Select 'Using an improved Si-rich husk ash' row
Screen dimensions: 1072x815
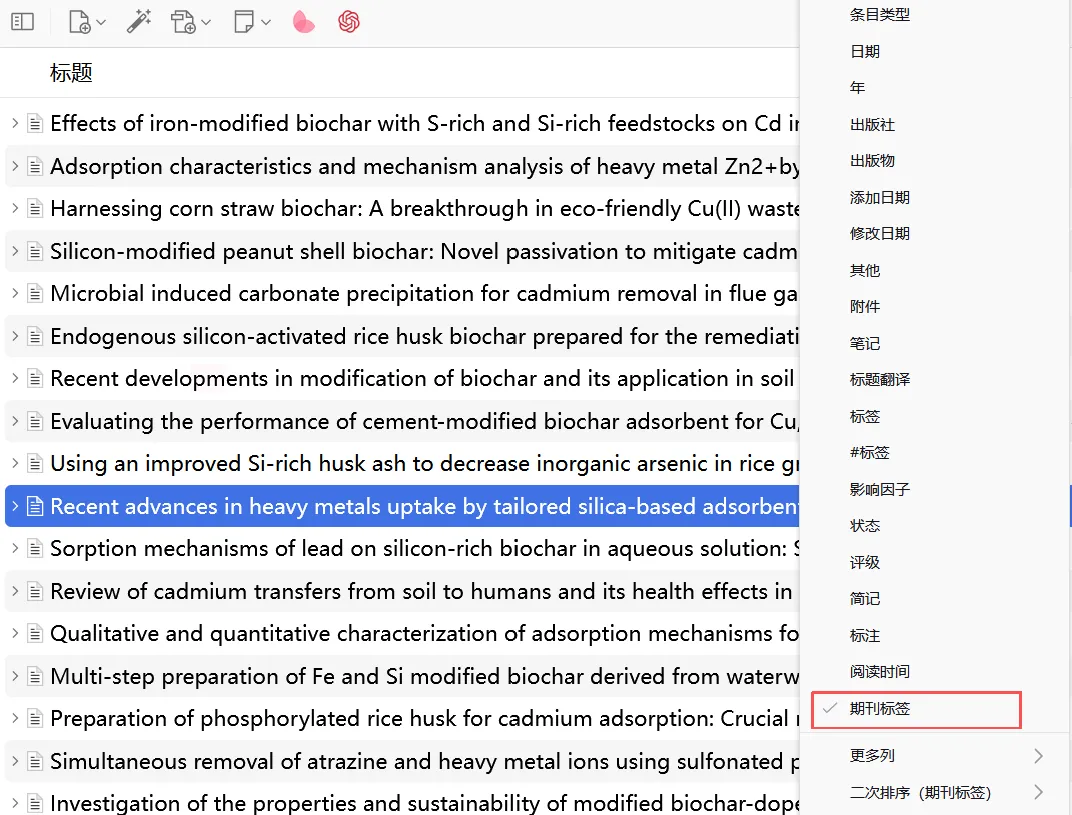[402, 464]
